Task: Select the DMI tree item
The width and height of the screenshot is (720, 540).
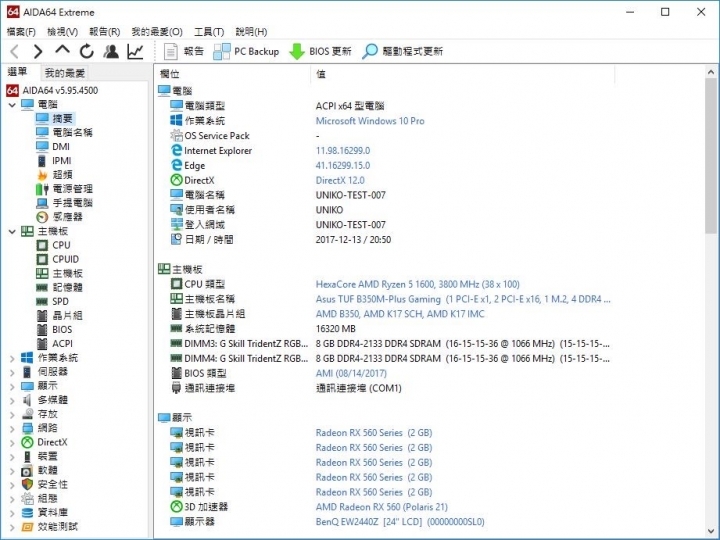Action: 53,146
